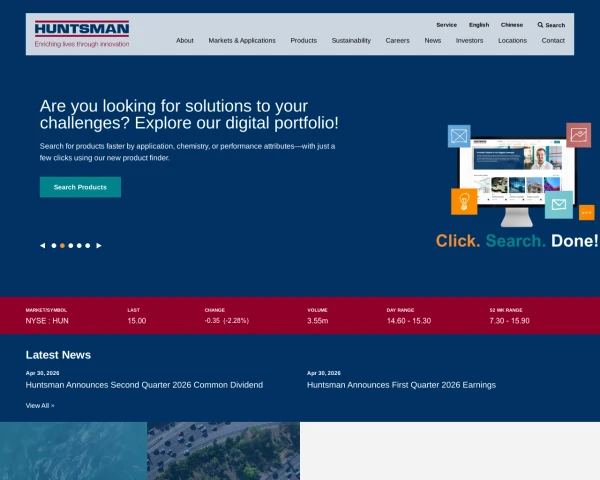Click the monitor product finder image
Screen dimensions: 600x480
pos(517,180)
